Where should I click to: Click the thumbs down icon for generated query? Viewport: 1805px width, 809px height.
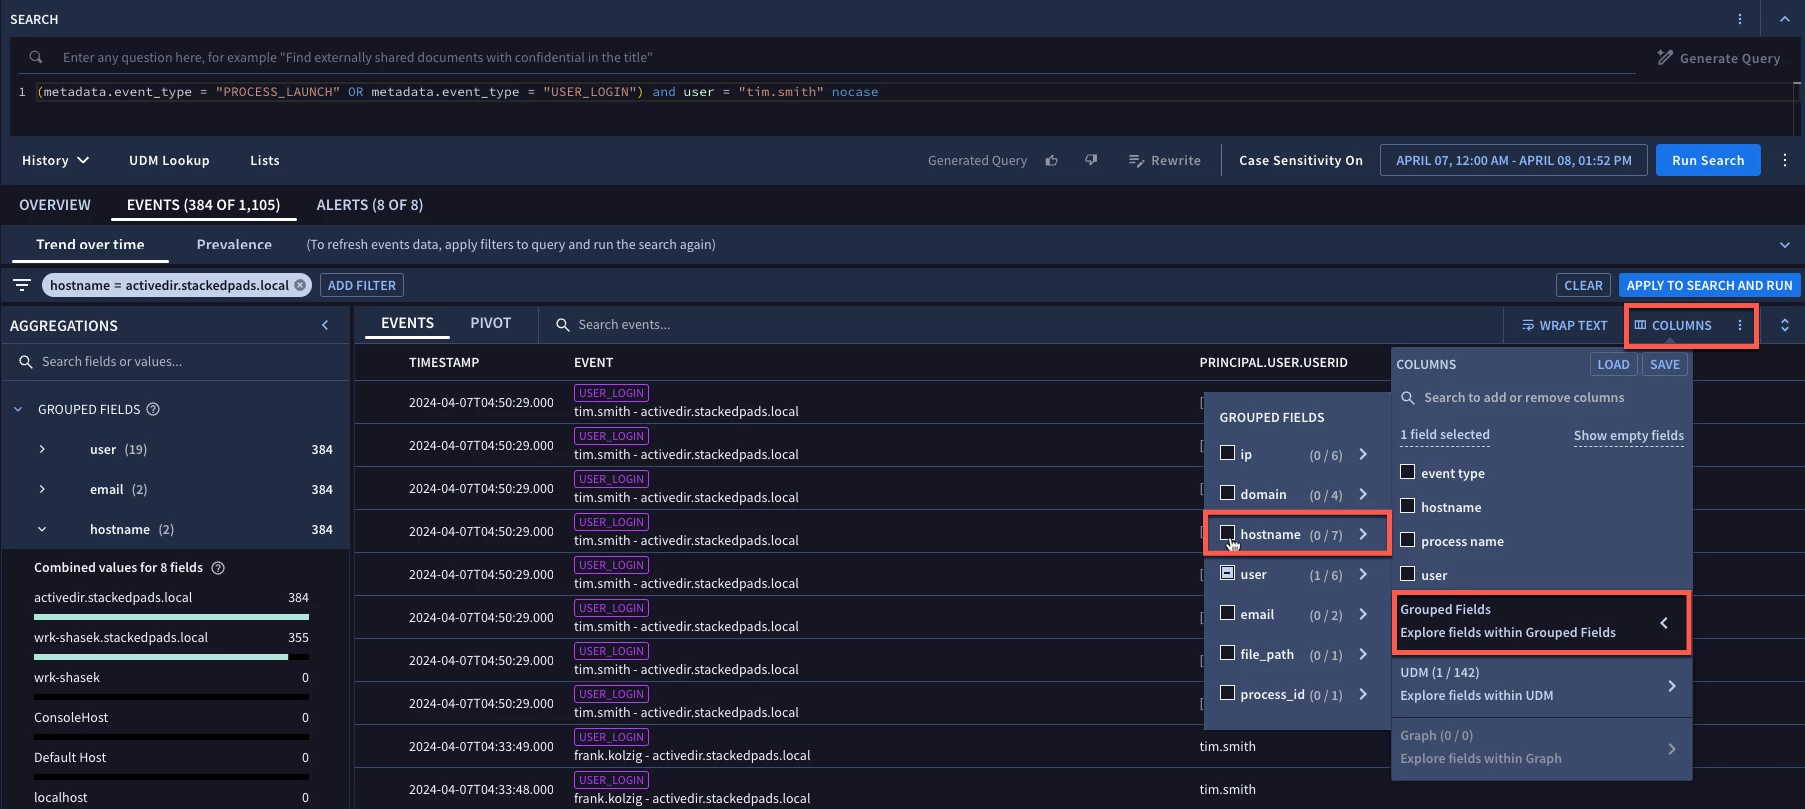click(1091, 160)
